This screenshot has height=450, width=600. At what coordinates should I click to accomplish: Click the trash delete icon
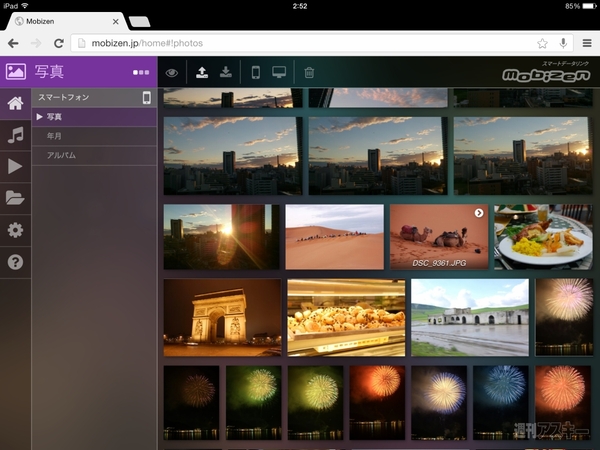[309, 72]
